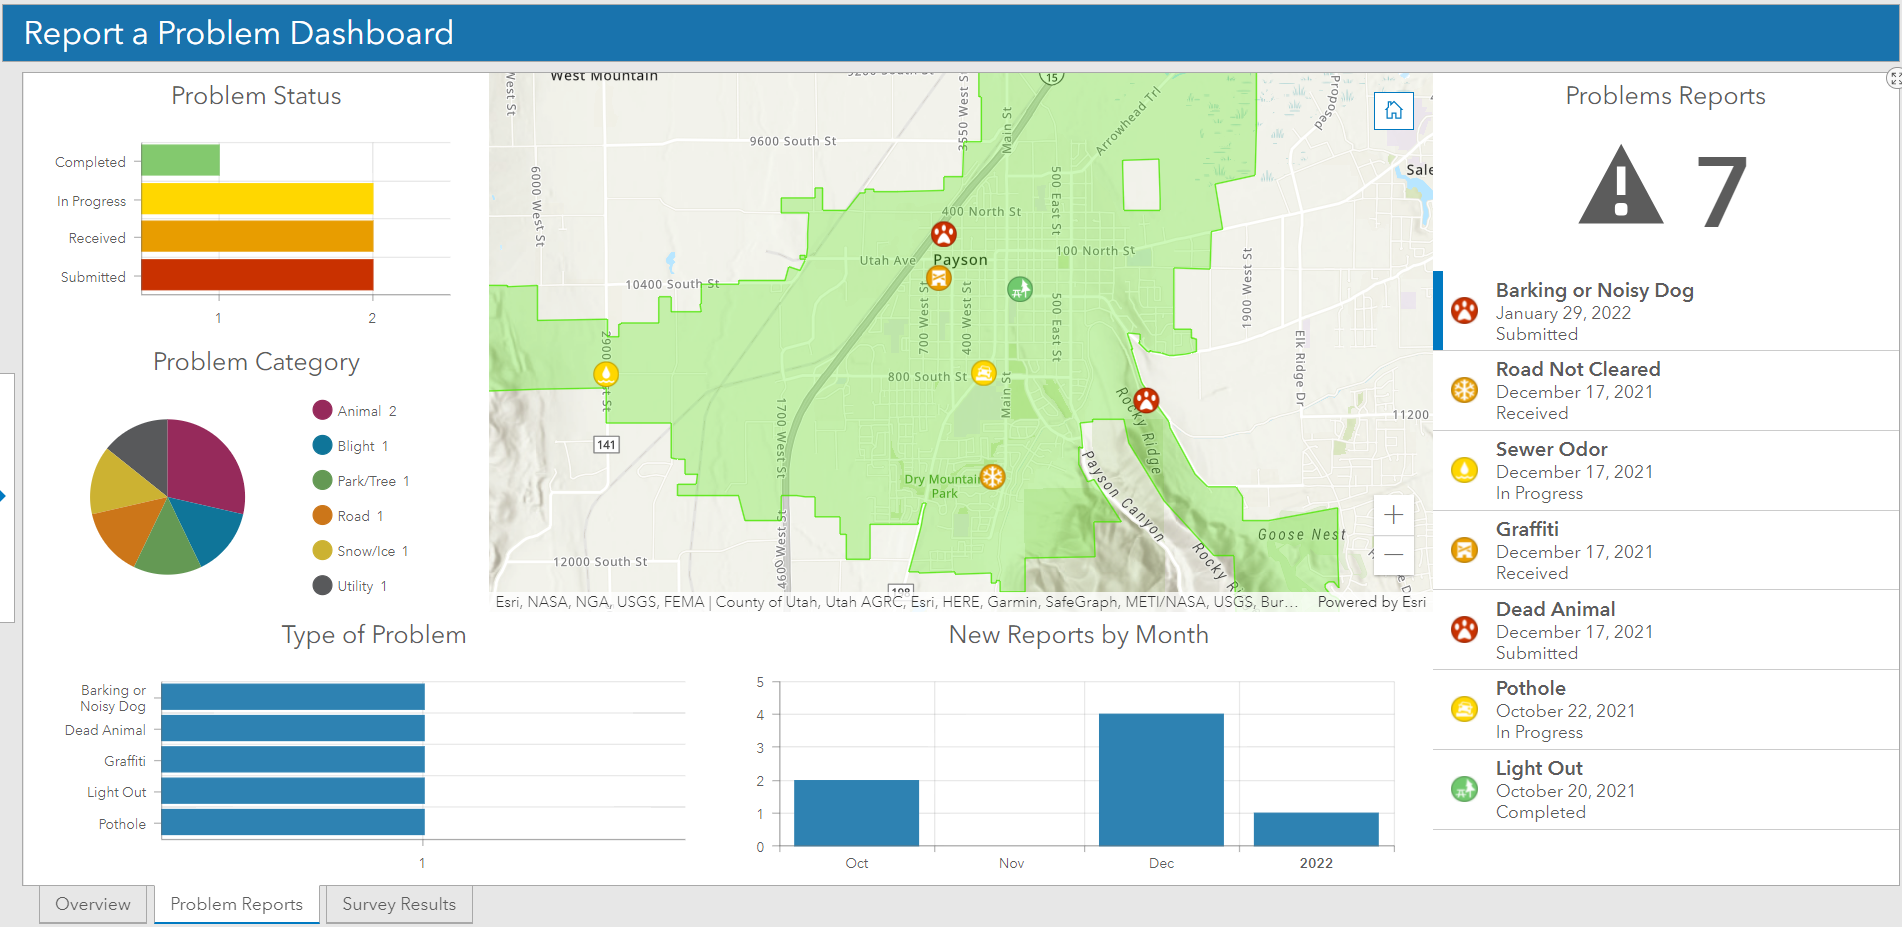Click the In Progress status bar

pos(257,199)
